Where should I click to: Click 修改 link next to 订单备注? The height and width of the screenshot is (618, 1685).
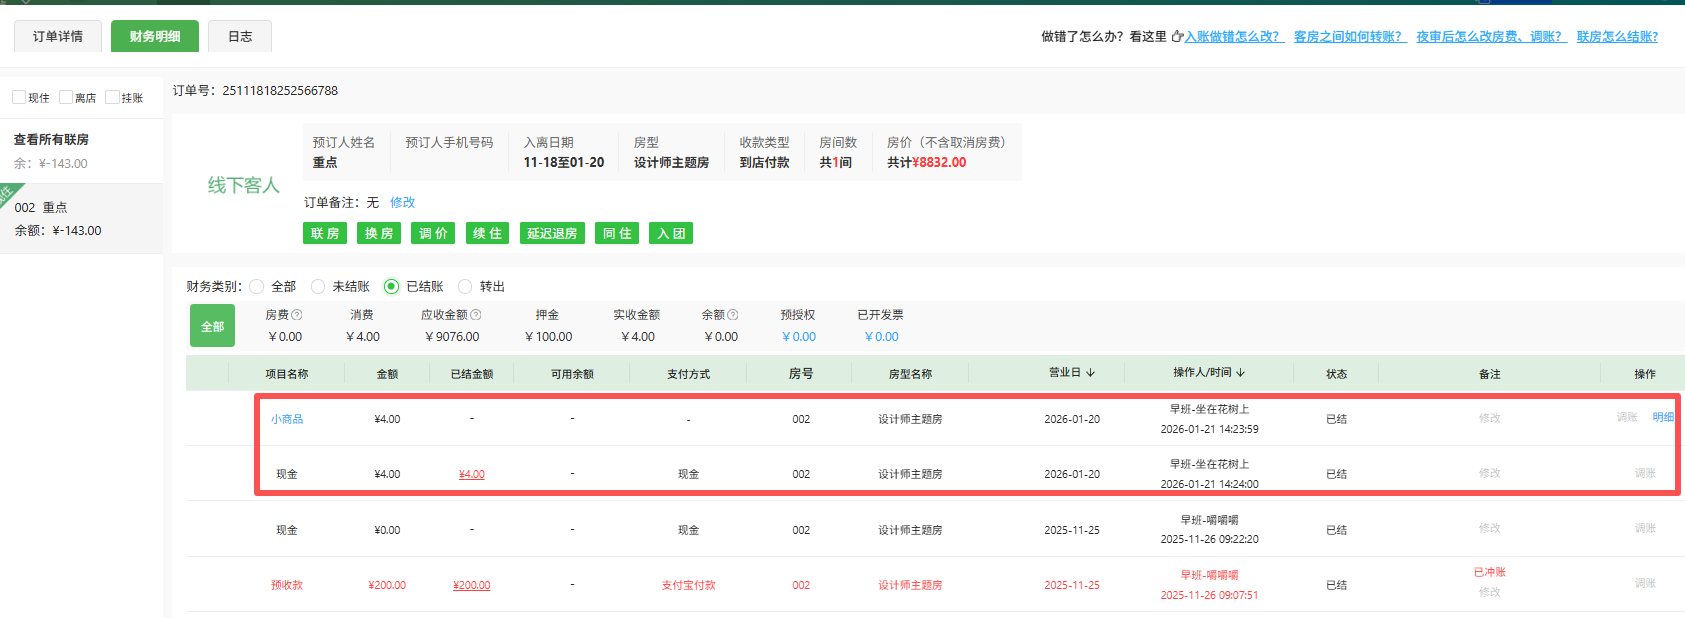402,203
